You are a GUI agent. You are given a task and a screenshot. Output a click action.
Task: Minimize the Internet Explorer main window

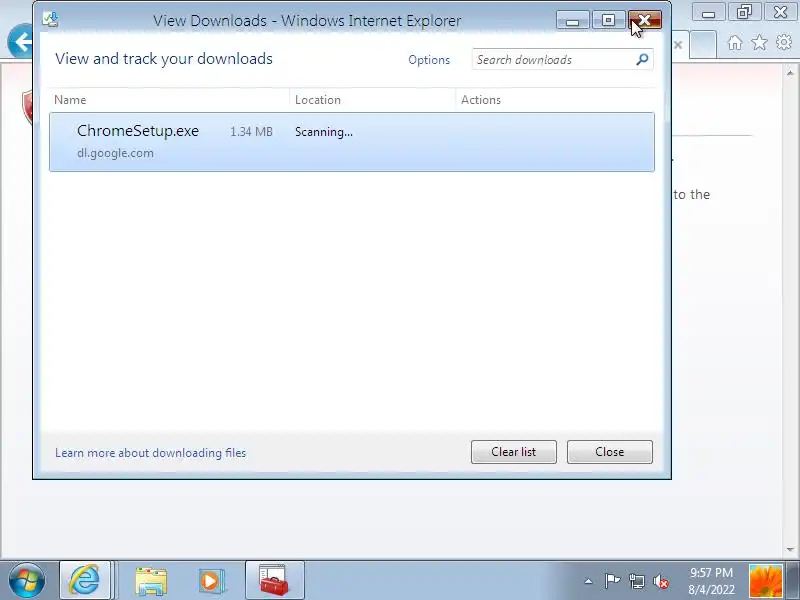click(708, 13)
